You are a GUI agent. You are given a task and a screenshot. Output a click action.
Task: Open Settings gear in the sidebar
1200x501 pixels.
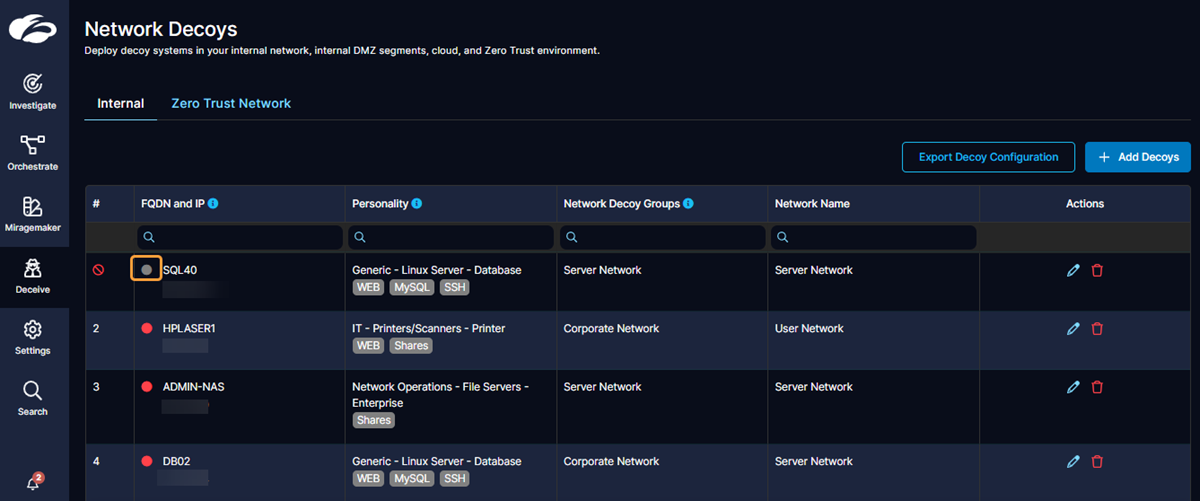tap(33, 336)
